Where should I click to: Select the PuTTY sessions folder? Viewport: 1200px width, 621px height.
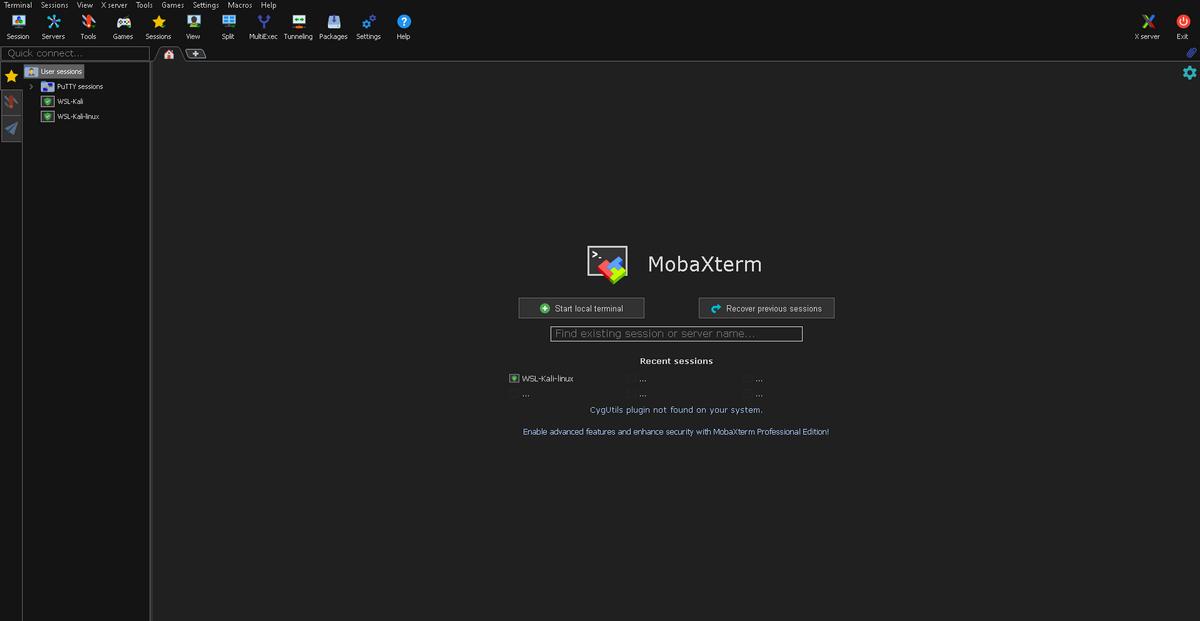pos(72,87)
